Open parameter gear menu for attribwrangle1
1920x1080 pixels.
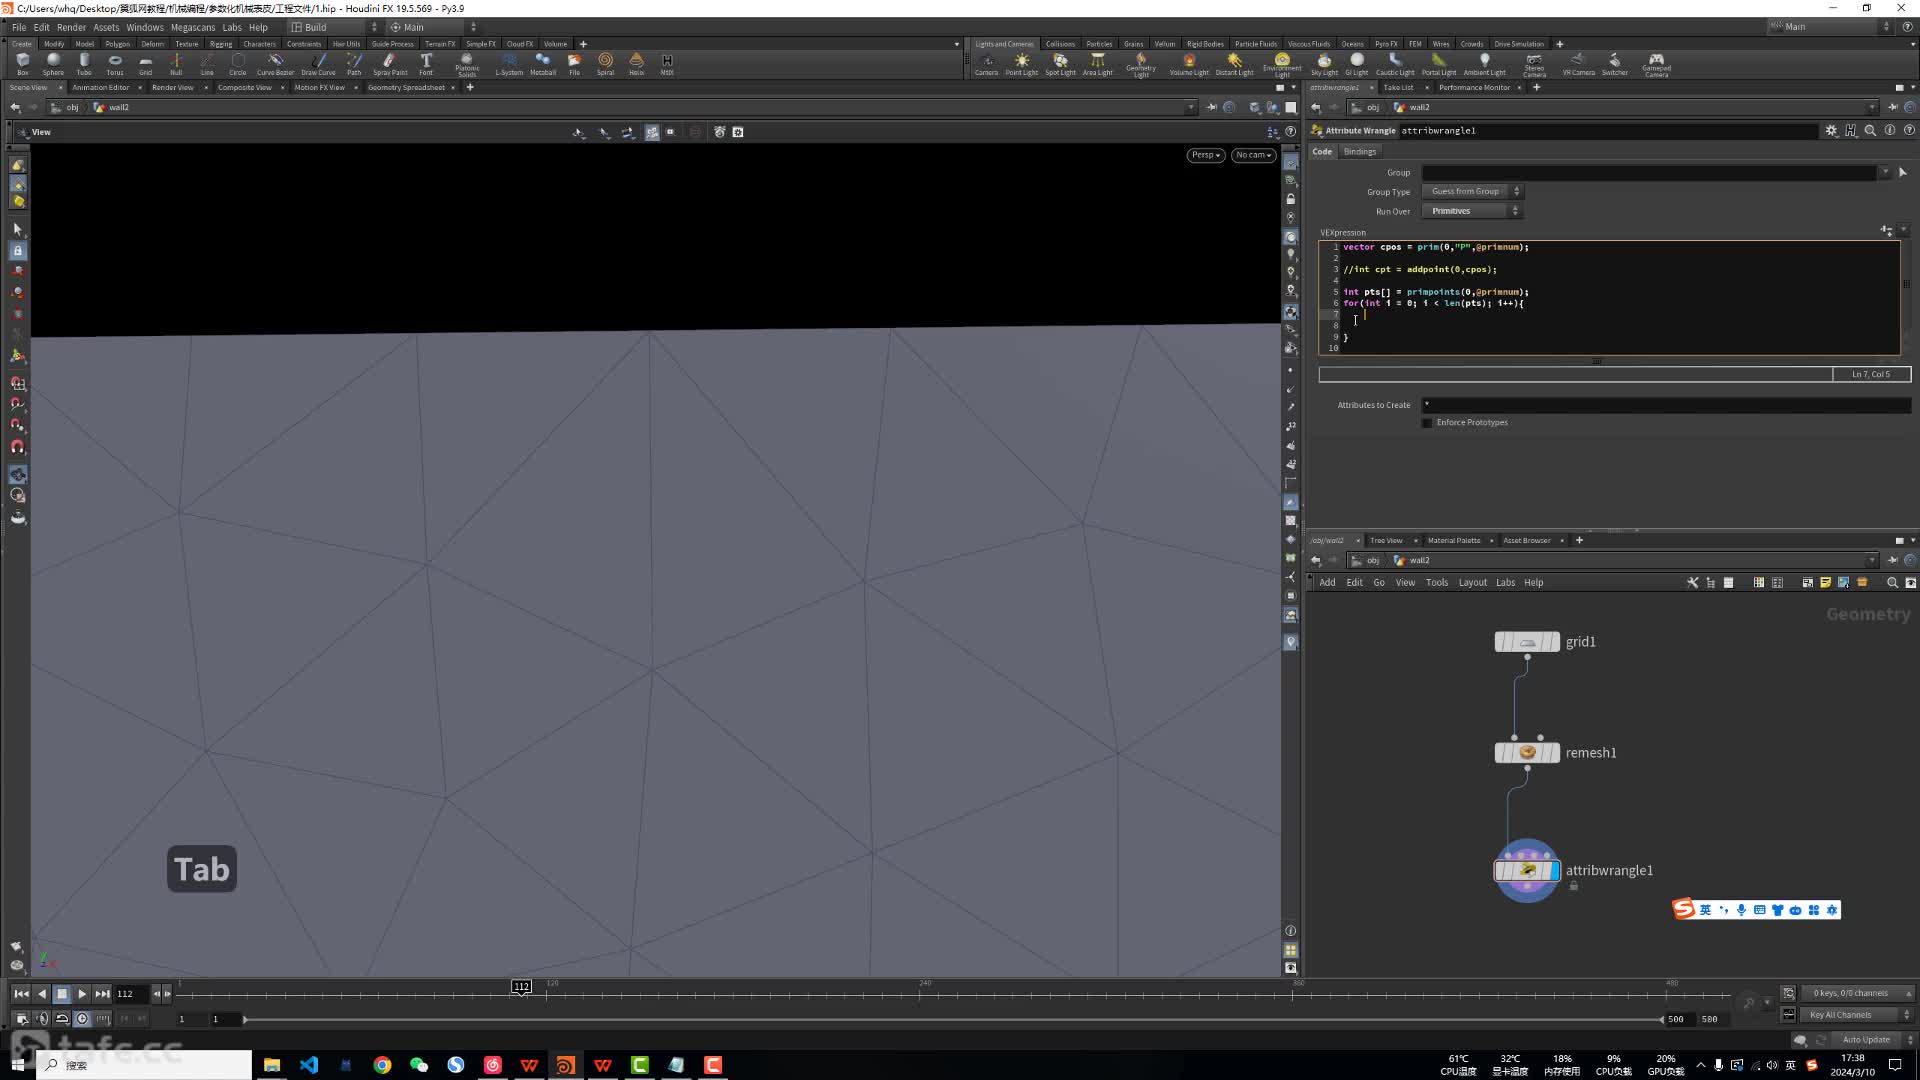1831,131
